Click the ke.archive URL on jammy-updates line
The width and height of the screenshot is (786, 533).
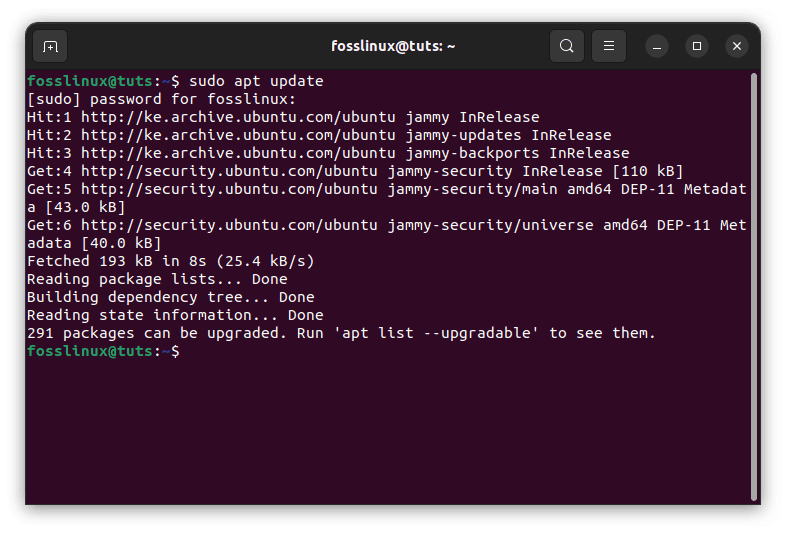click(238, 135)
